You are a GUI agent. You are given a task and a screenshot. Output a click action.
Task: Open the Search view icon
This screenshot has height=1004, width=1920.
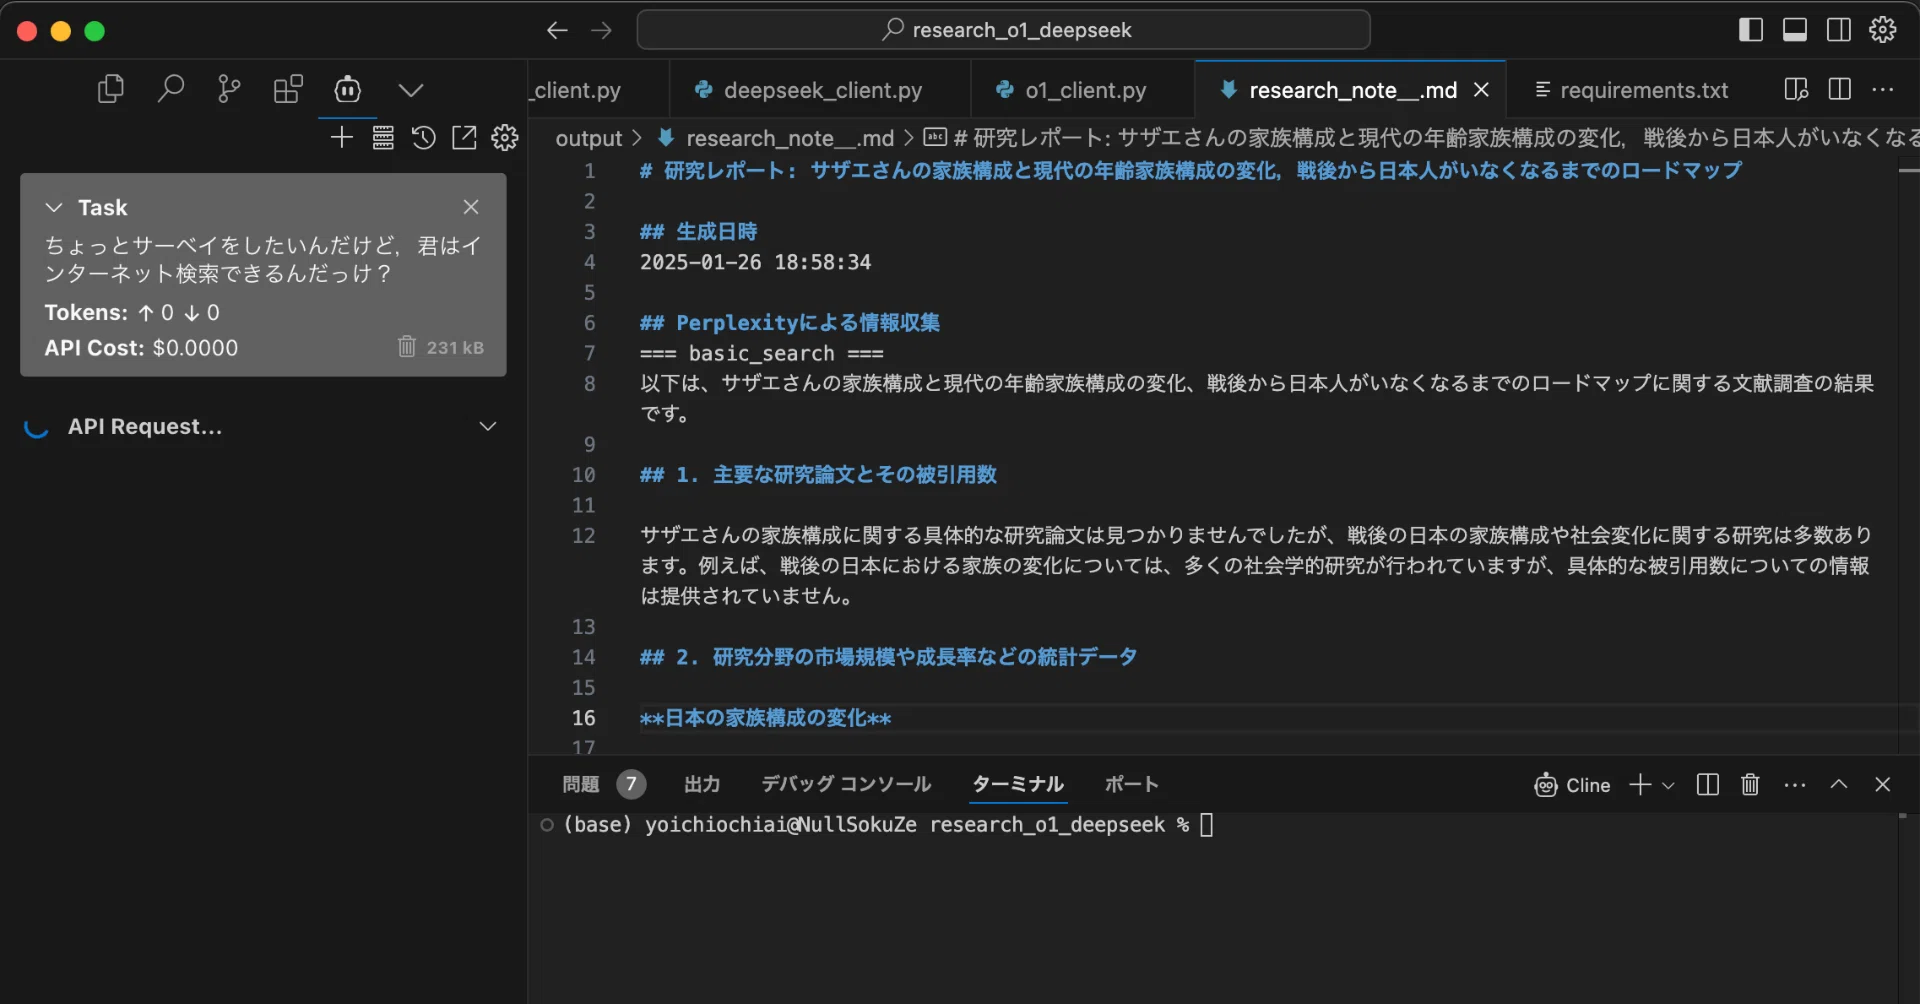(x=171, y=90)
